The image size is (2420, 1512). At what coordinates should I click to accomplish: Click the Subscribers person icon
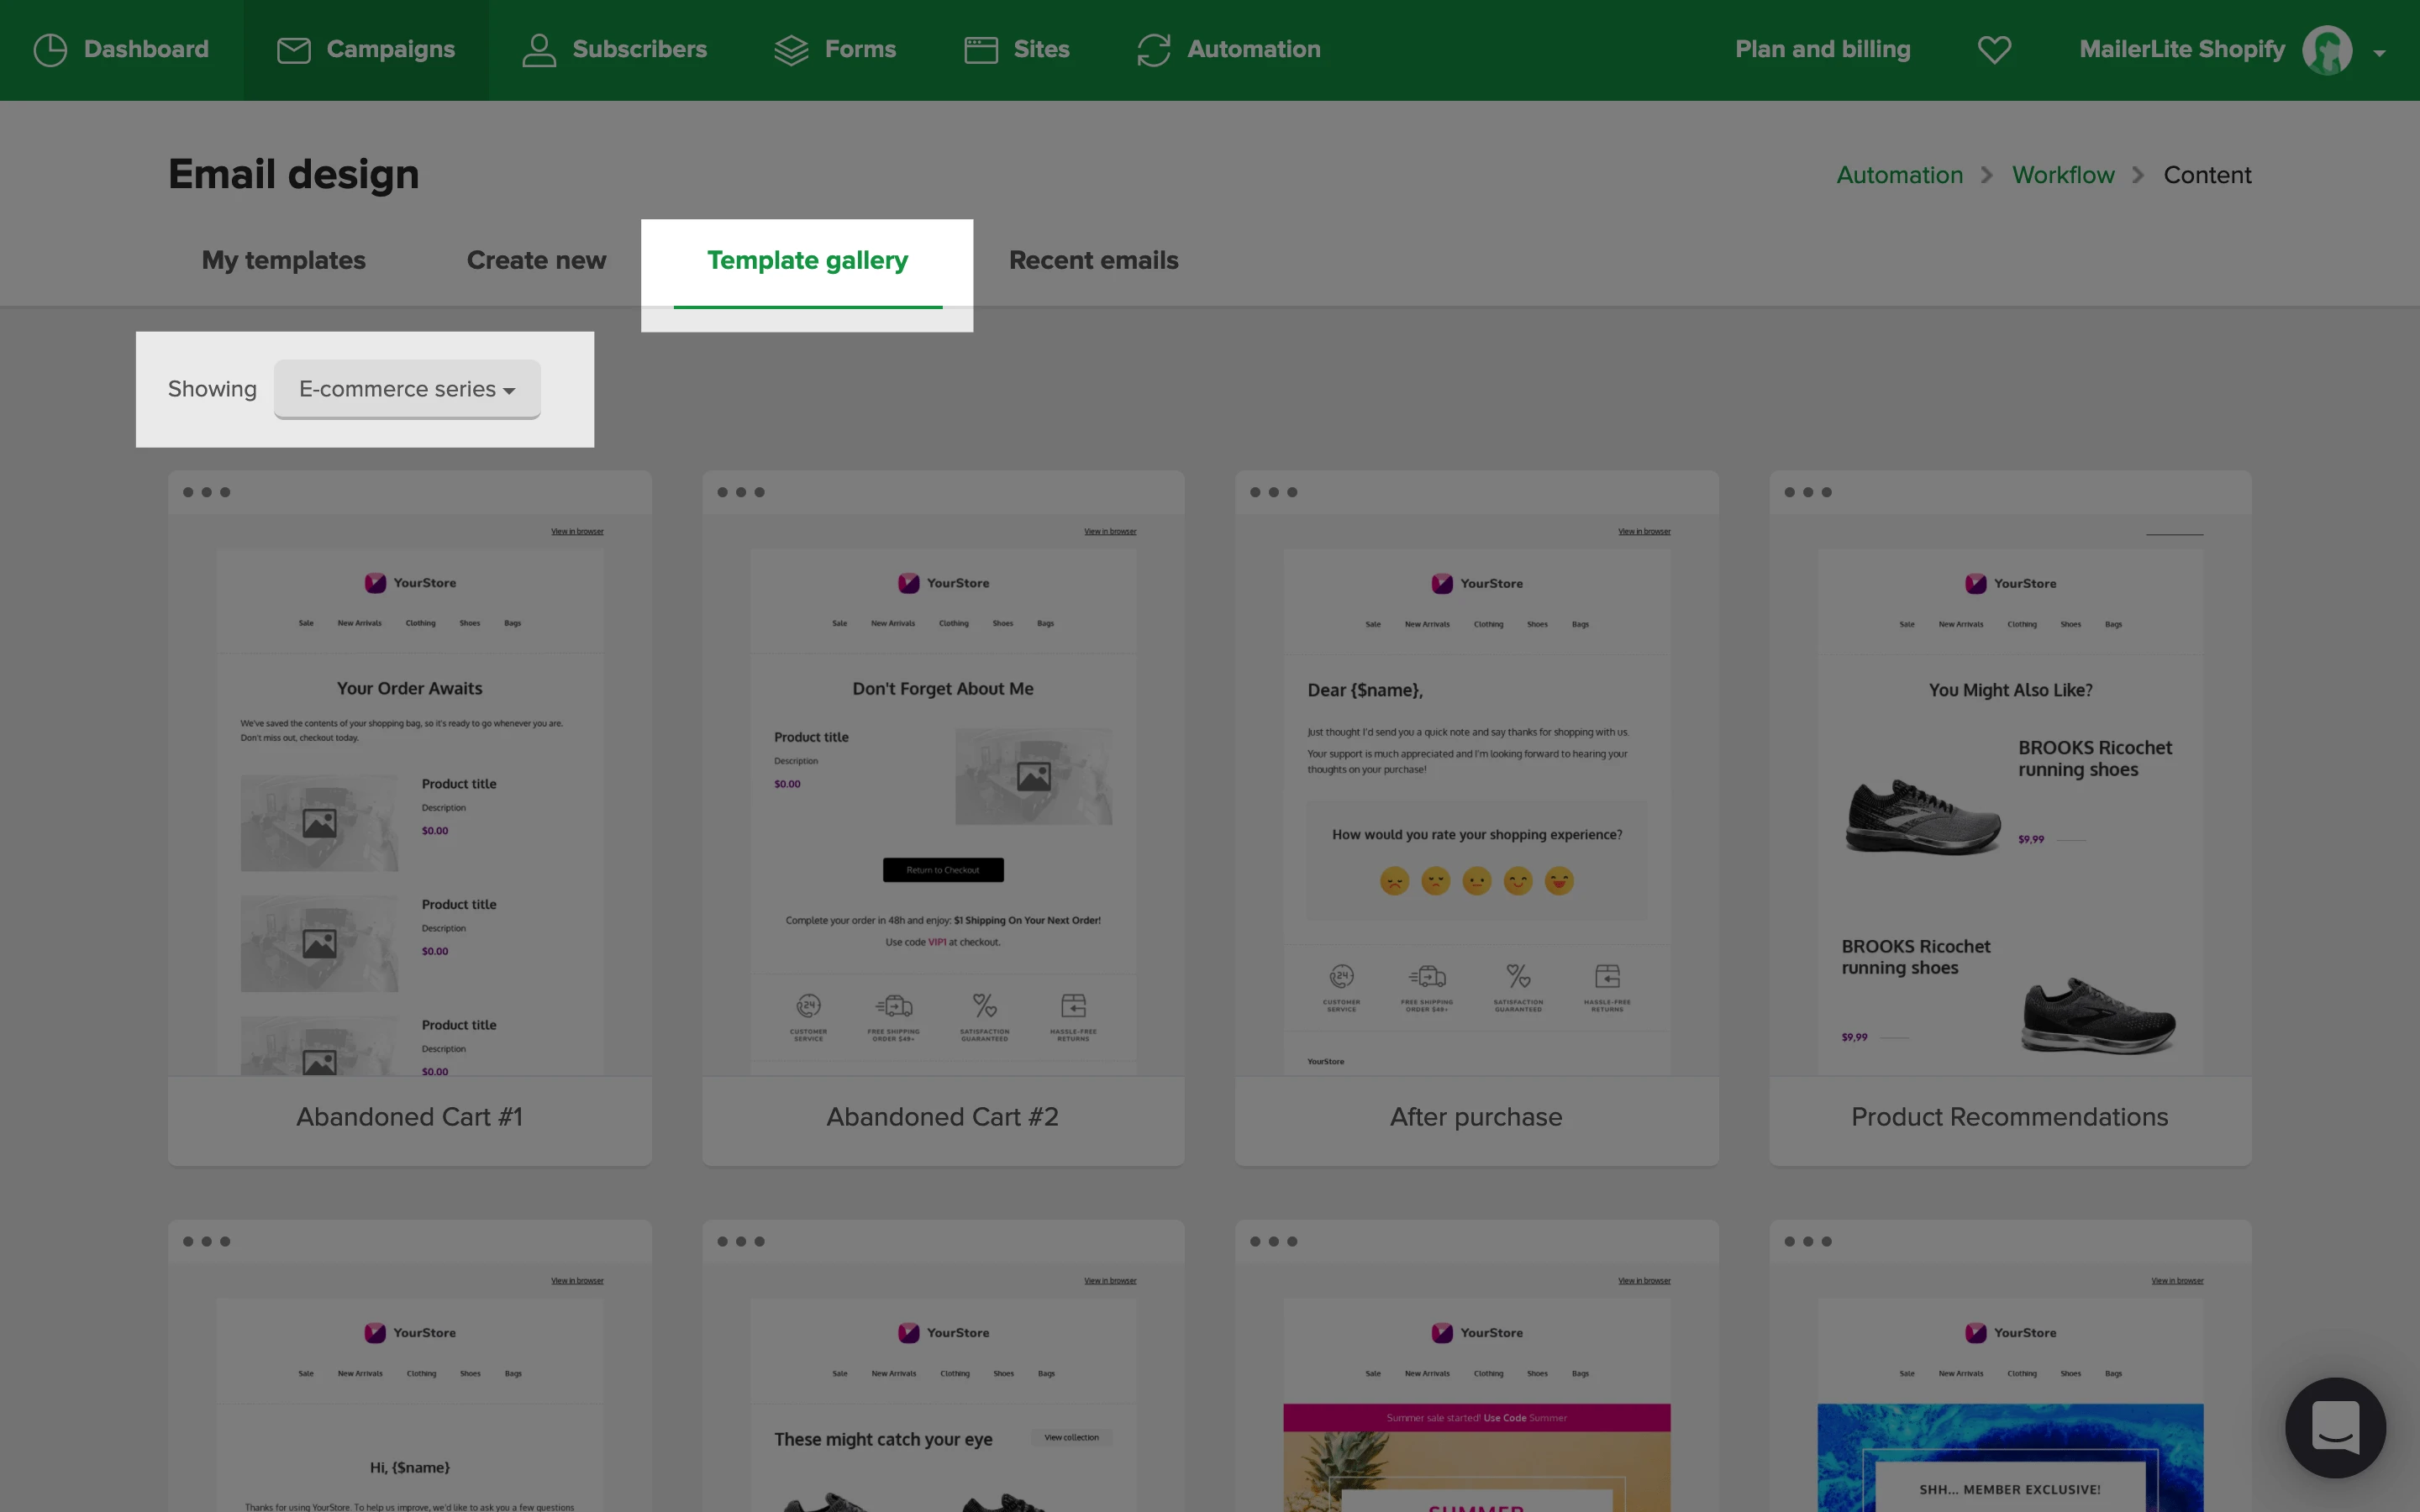tap(539, 50)
